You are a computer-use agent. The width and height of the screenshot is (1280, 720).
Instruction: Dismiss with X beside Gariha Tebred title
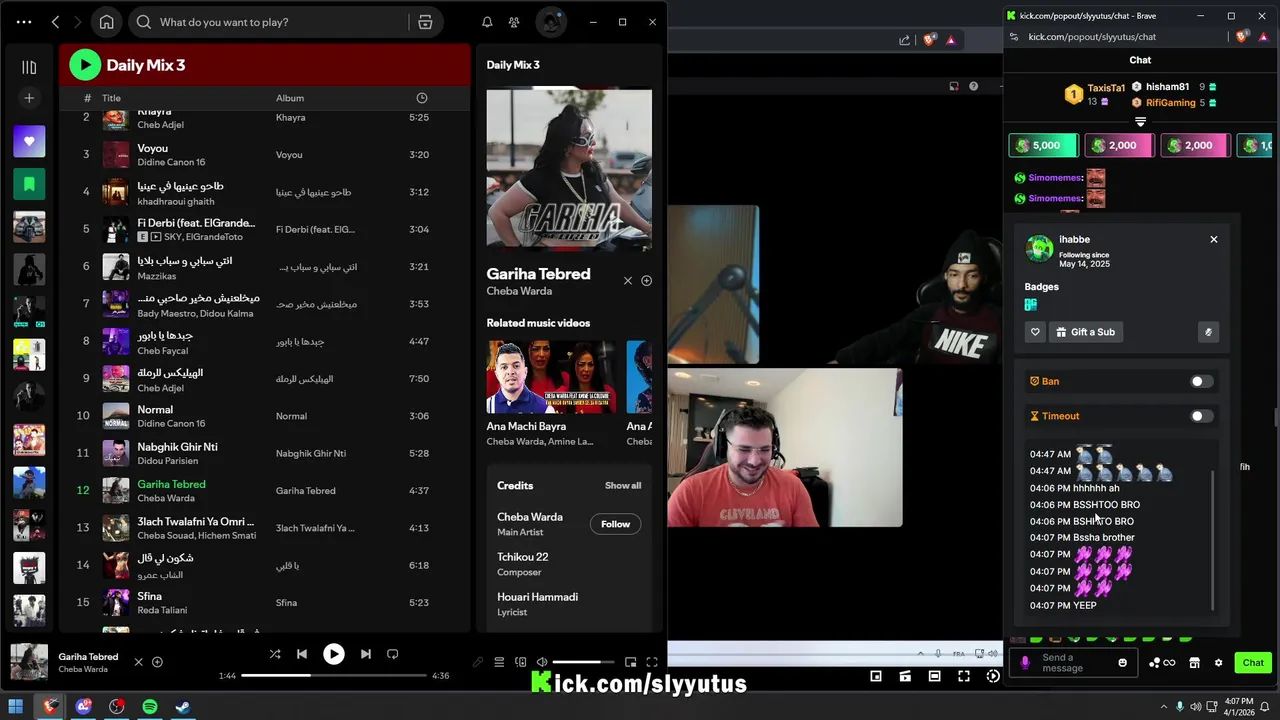click(628, 281)
